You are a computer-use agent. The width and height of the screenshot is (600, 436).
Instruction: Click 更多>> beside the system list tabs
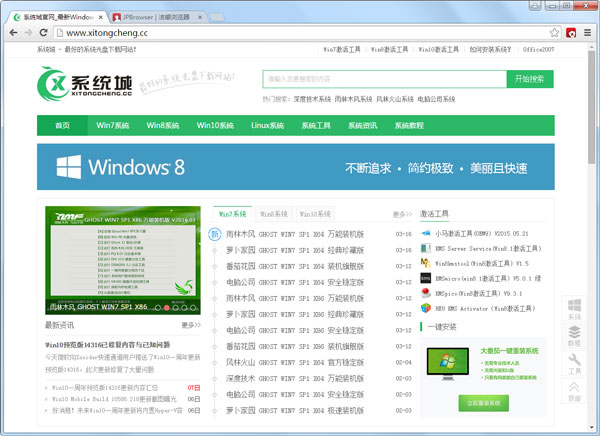402,214
